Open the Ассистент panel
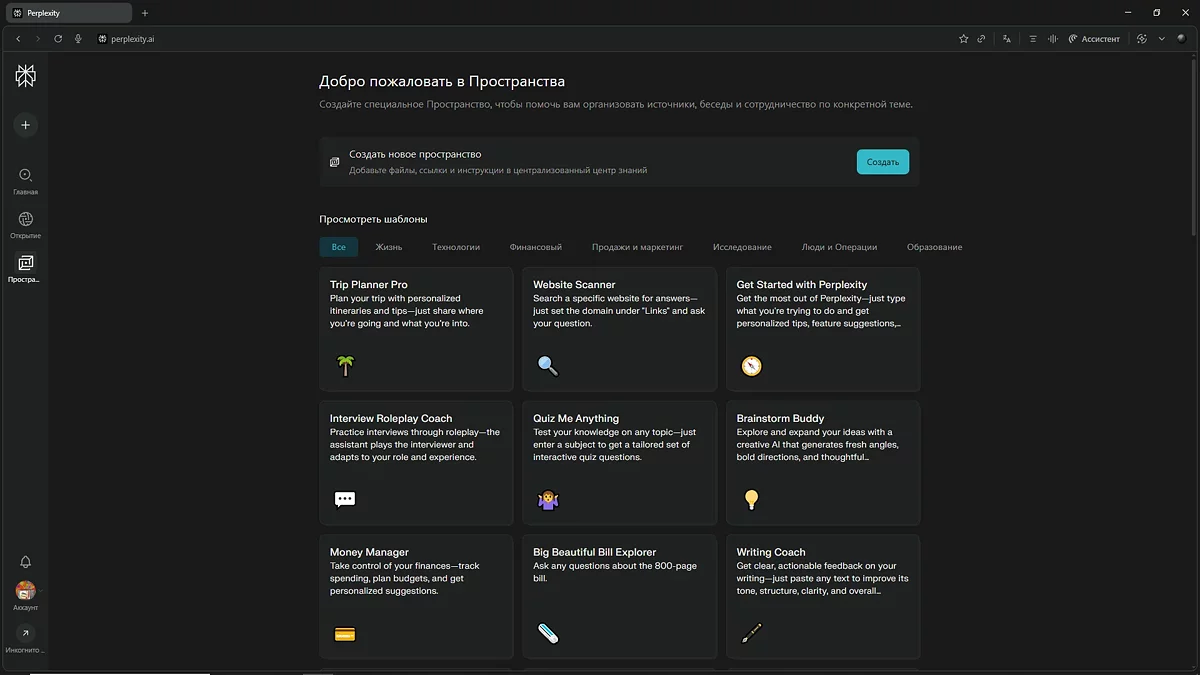This screenshot has width=1200, height=675. tap(1094, 39)
